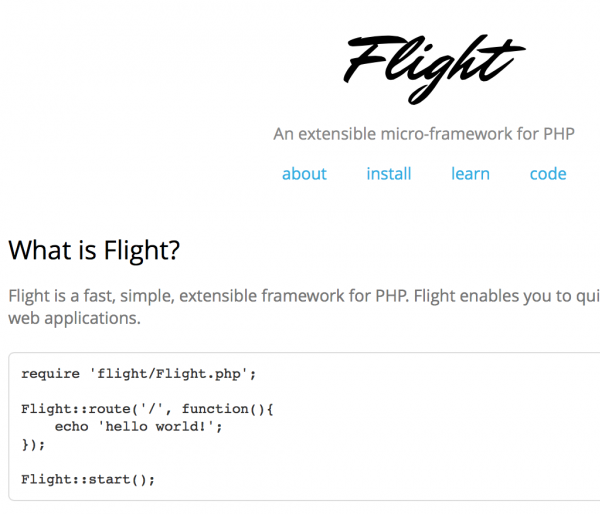Open the about page link

tap(304, 174)
